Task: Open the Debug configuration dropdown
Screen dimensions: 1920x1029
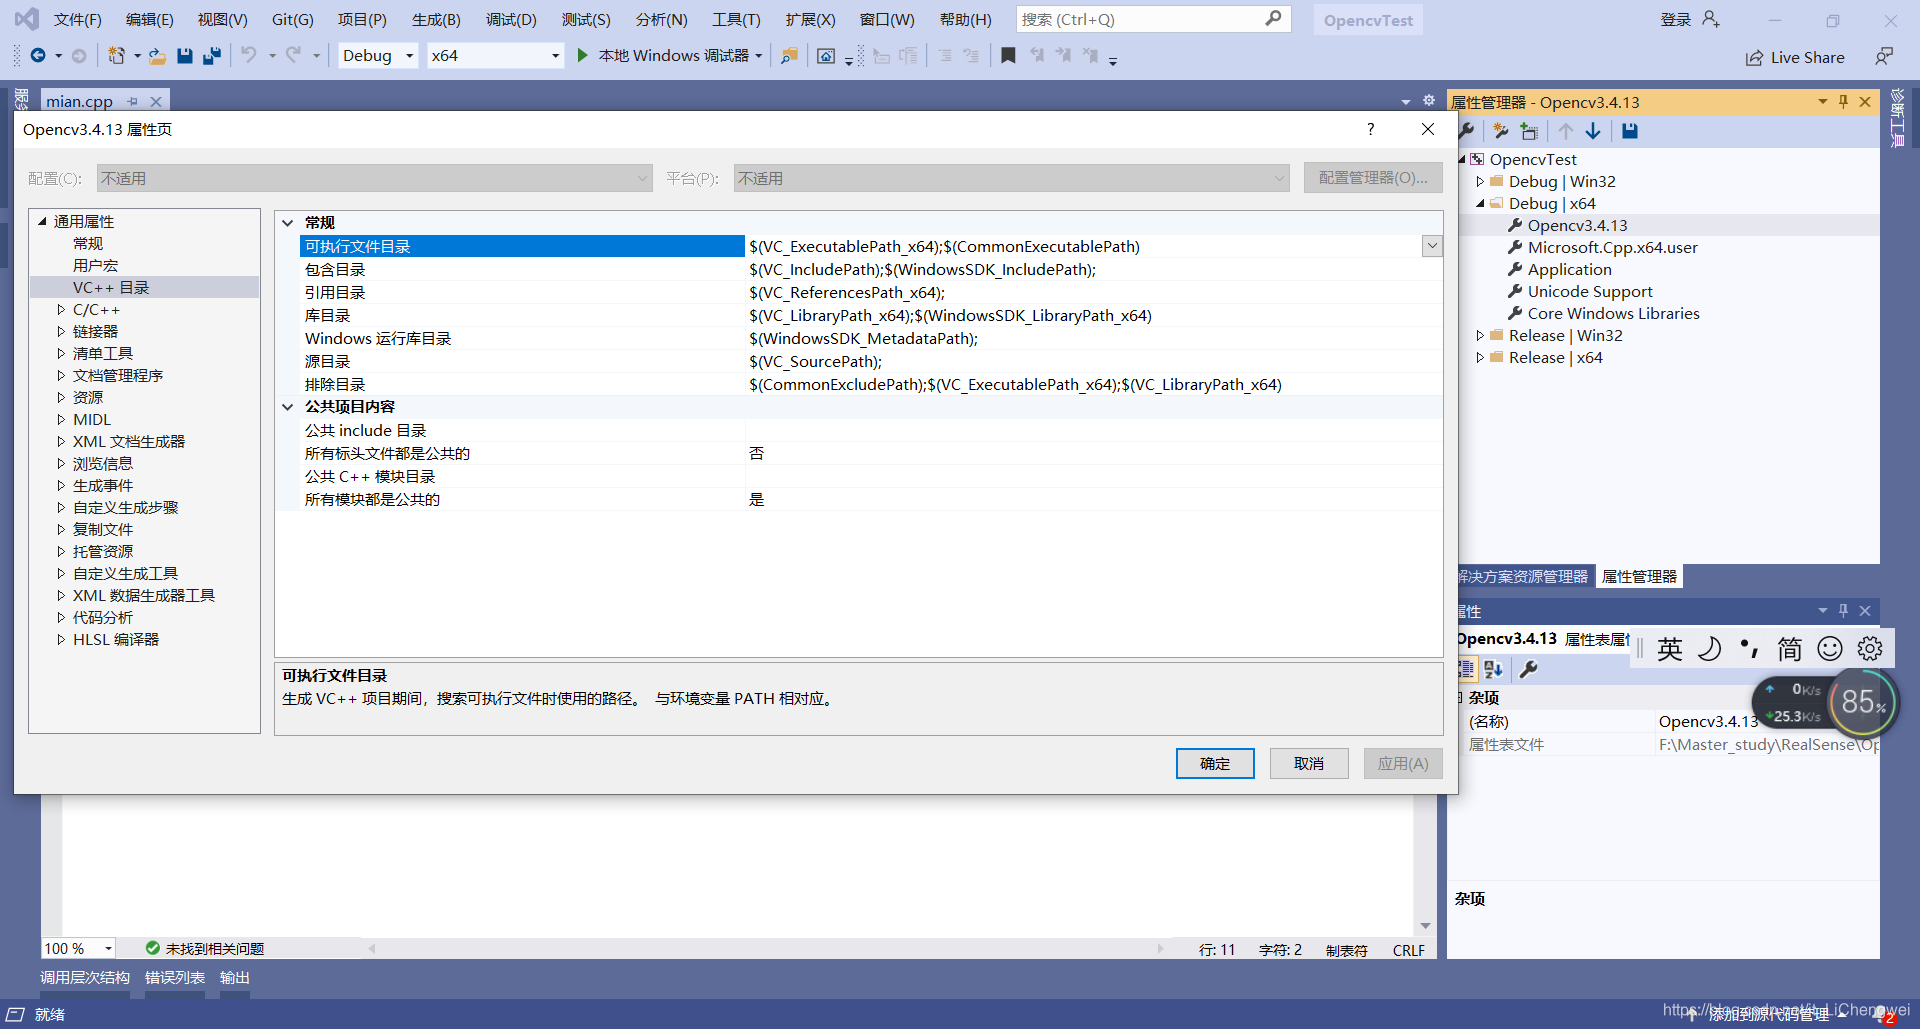Action: (409, 56)
